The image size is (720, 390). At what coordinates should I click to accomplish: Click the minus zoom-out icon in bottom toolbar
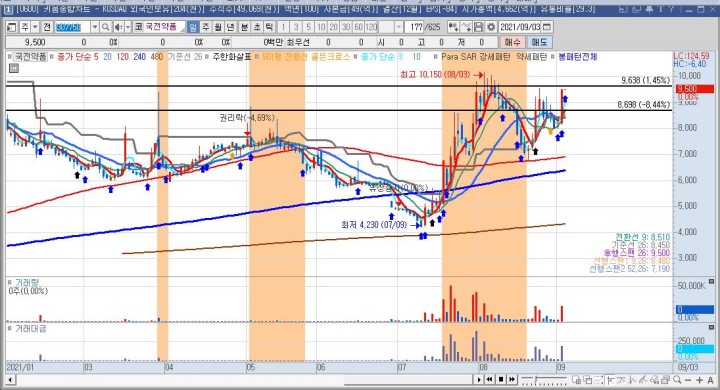(688, 380)
